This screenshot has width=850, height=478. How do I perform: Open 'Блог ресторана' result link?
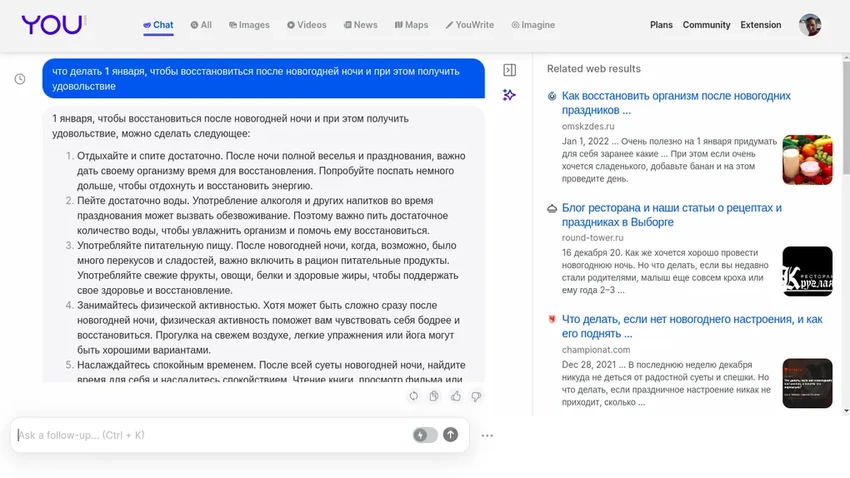672,215
